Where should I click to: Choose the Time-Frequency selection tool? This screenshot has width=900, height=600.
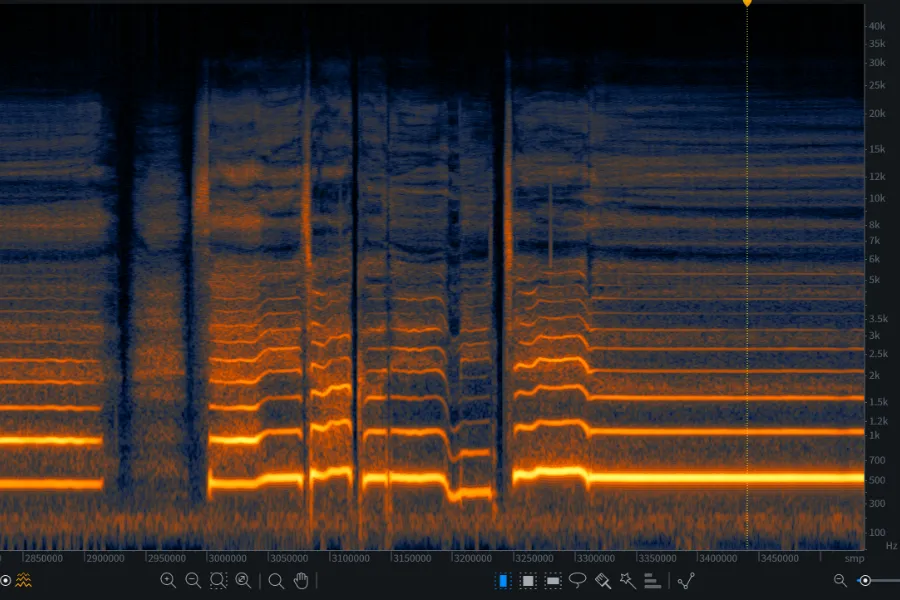click(528, 580)
